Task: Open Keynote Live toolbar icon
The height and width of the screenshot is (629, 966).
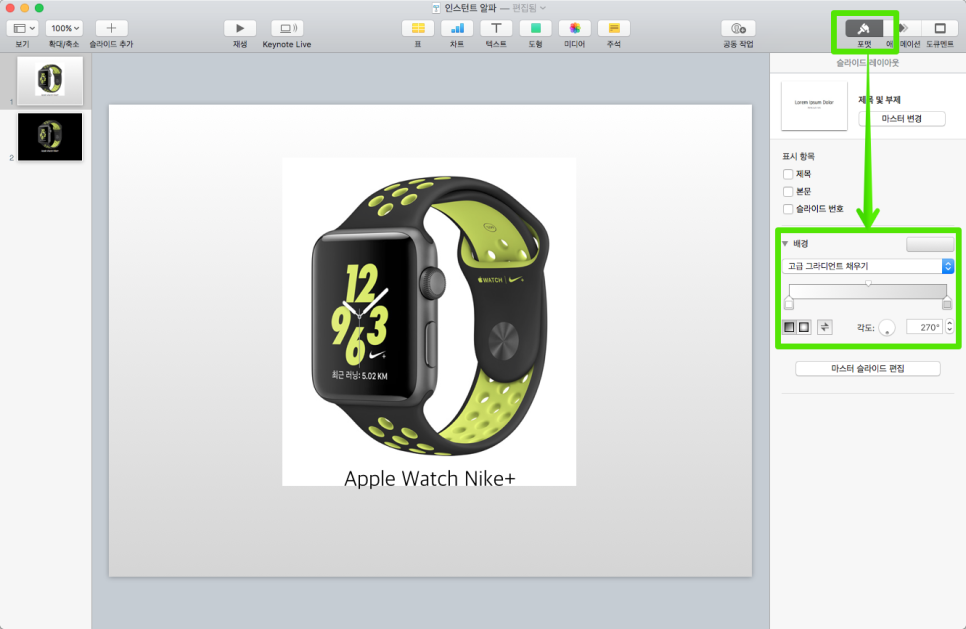Action: (x=286, y=28)
